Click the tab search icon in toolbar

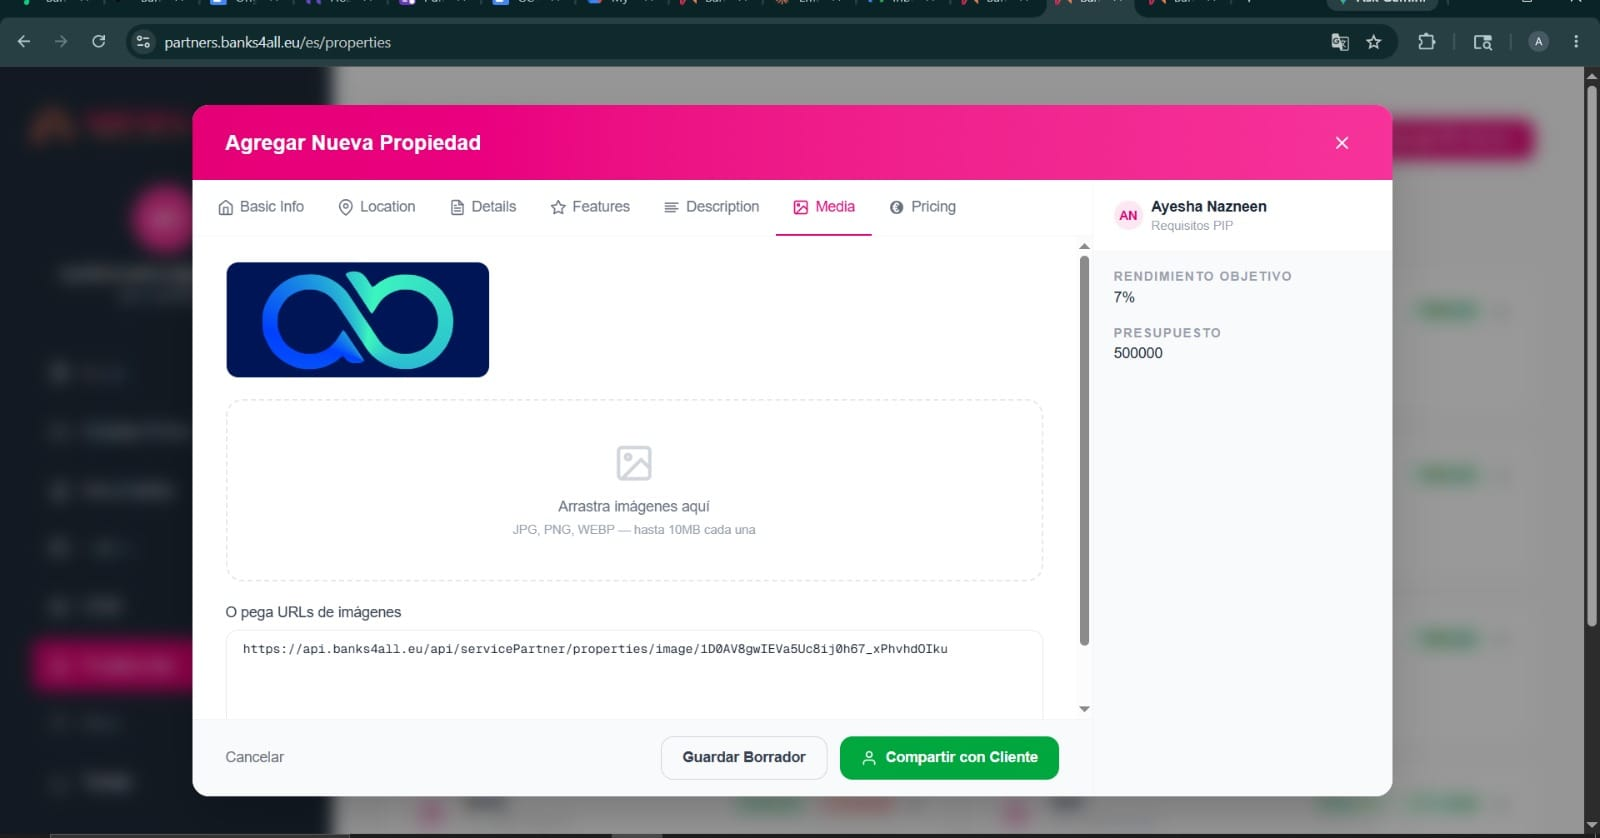click(x=1483, y=42)
